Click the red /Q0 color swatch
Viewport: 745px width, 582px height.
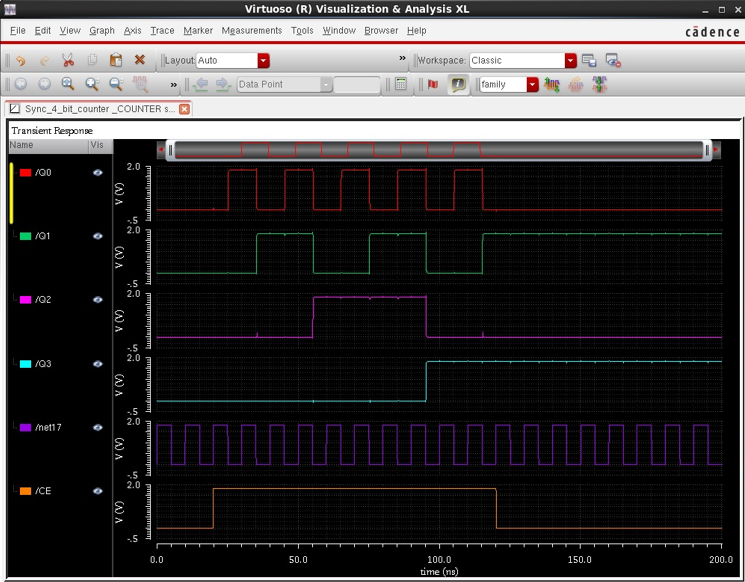(25, 172)
